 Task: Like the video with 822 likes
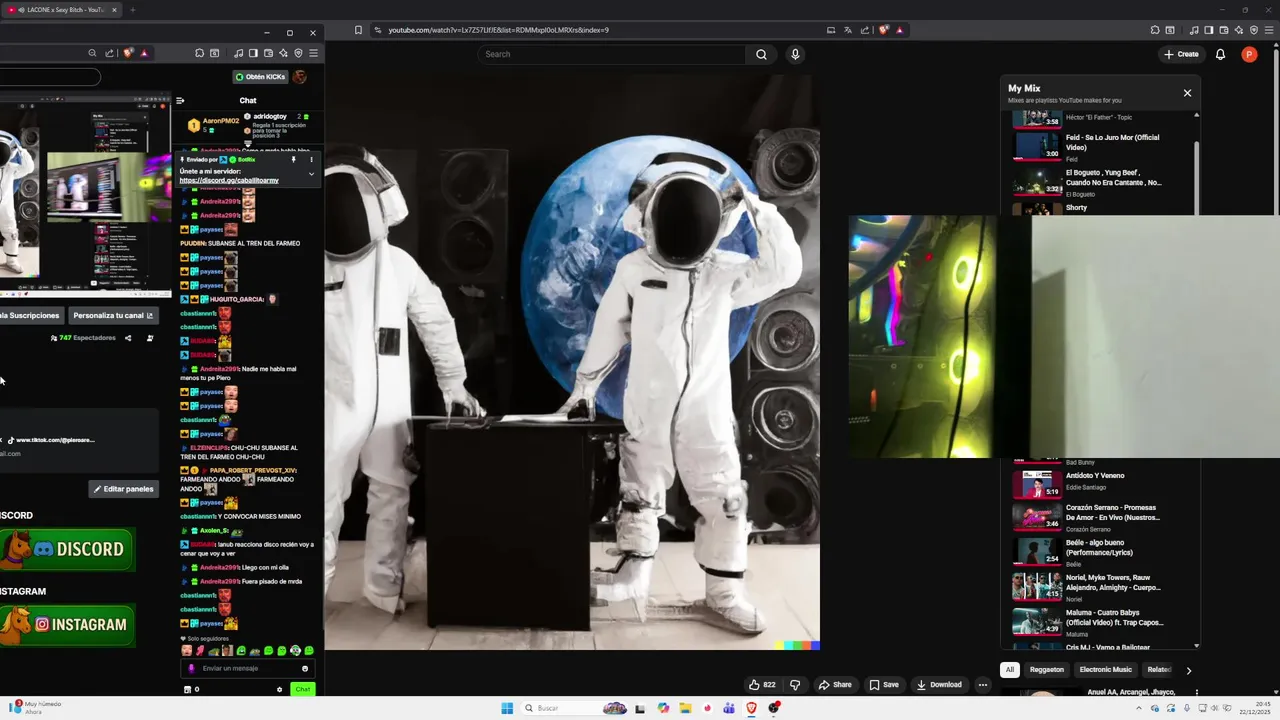[762, 685]
